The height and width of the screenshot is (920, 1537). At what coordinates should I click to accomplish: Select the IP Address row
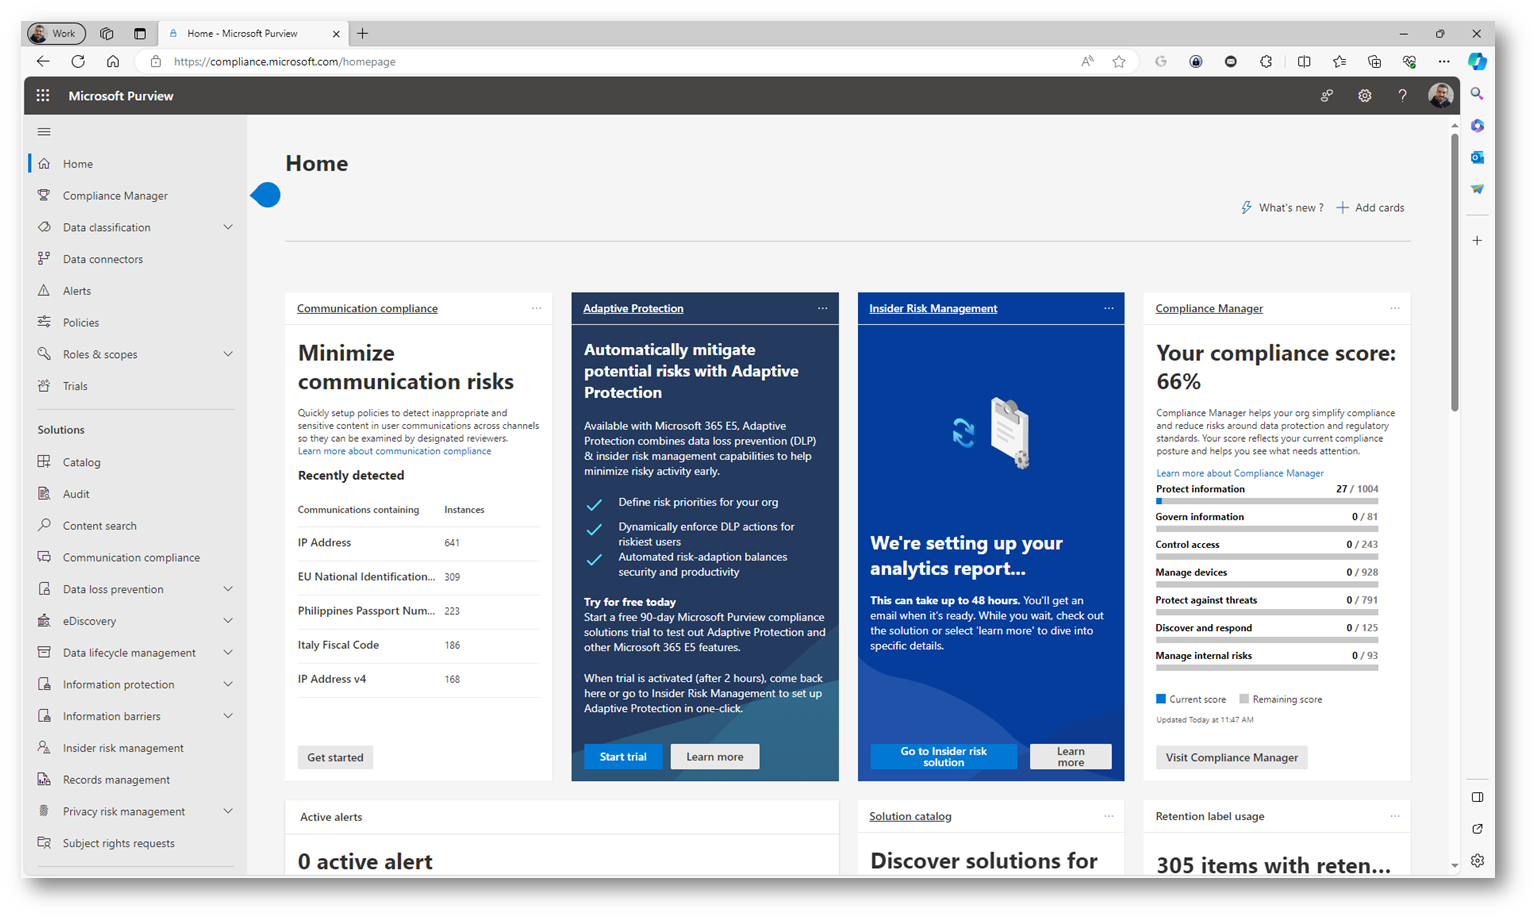click(418, 543)
